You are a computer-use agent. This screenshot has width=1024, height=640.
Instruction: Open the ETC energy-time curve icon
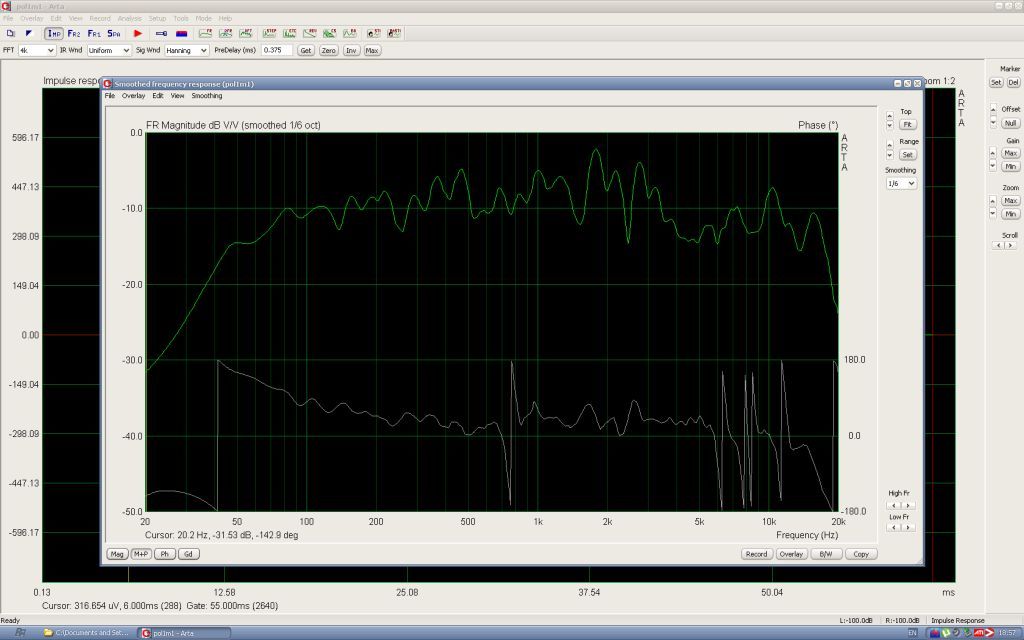click(x=289, y=33)
